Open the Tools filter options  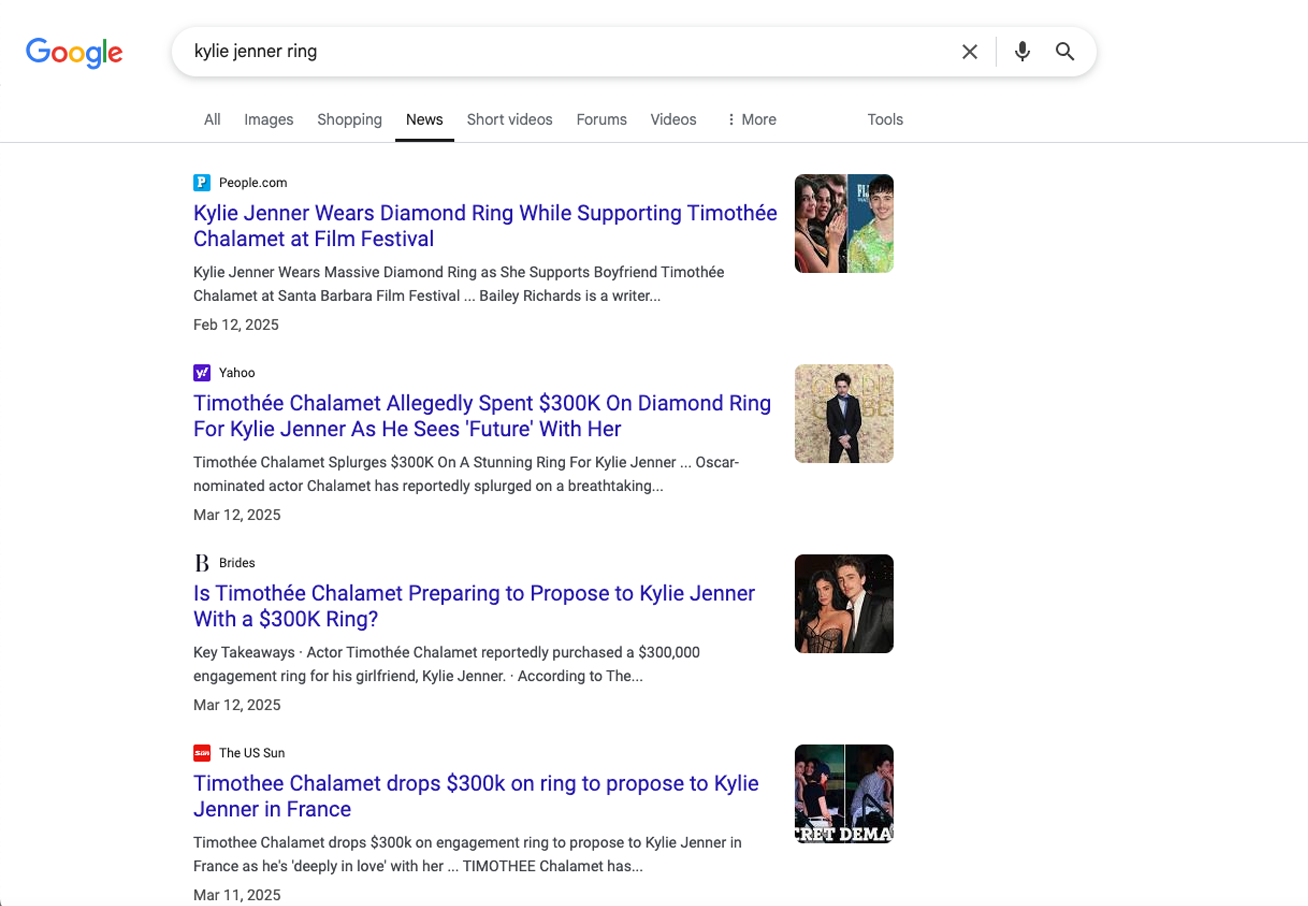tap(885, 119)
